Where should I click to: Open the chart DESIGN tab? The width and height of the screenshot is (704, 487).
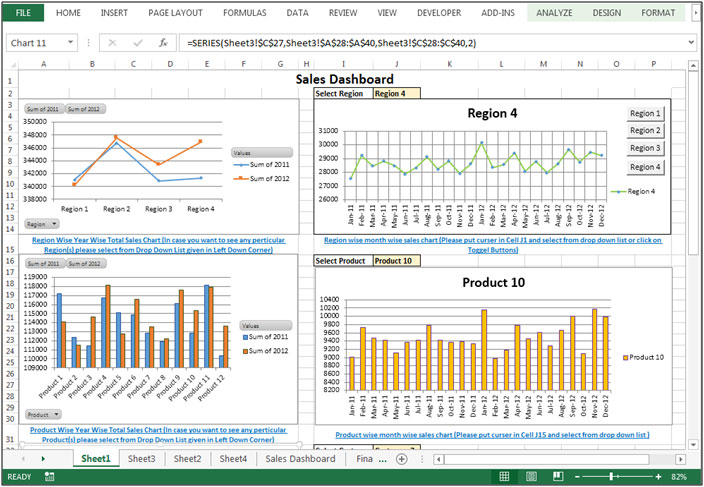pyautogui.click(x=607, y=13)
